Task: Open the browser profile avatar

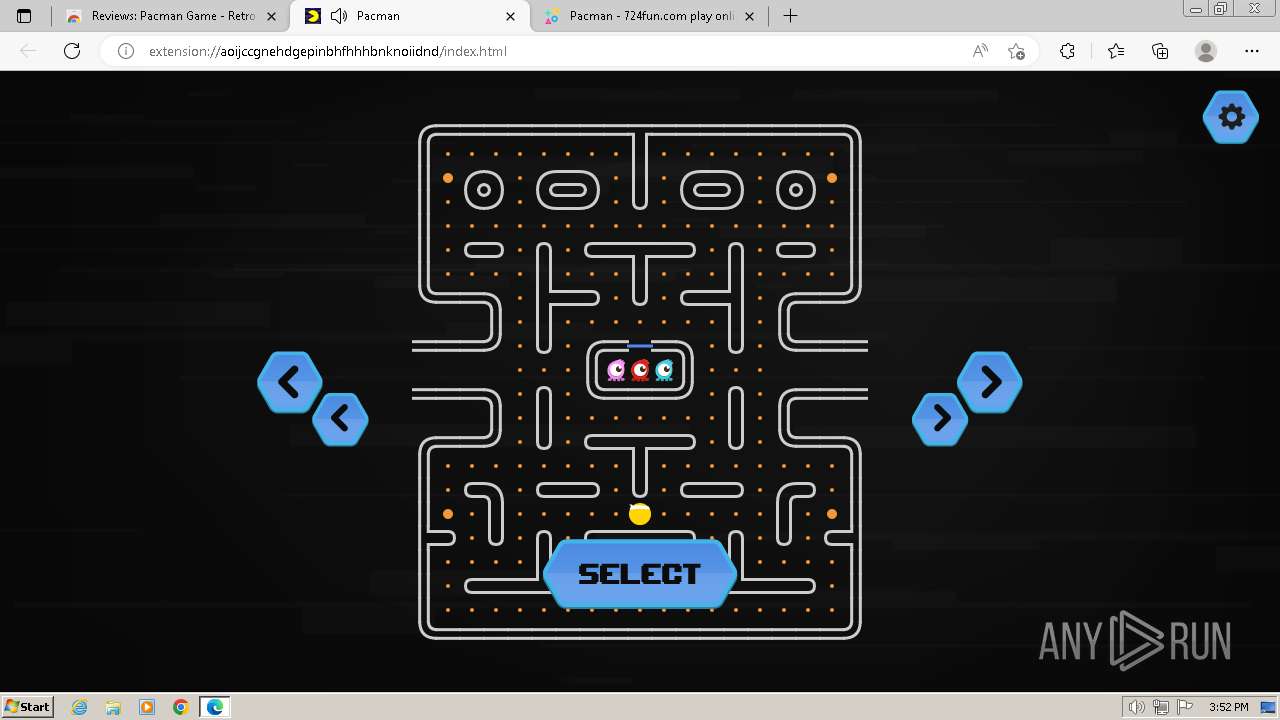Action: tap(1206, 51)
